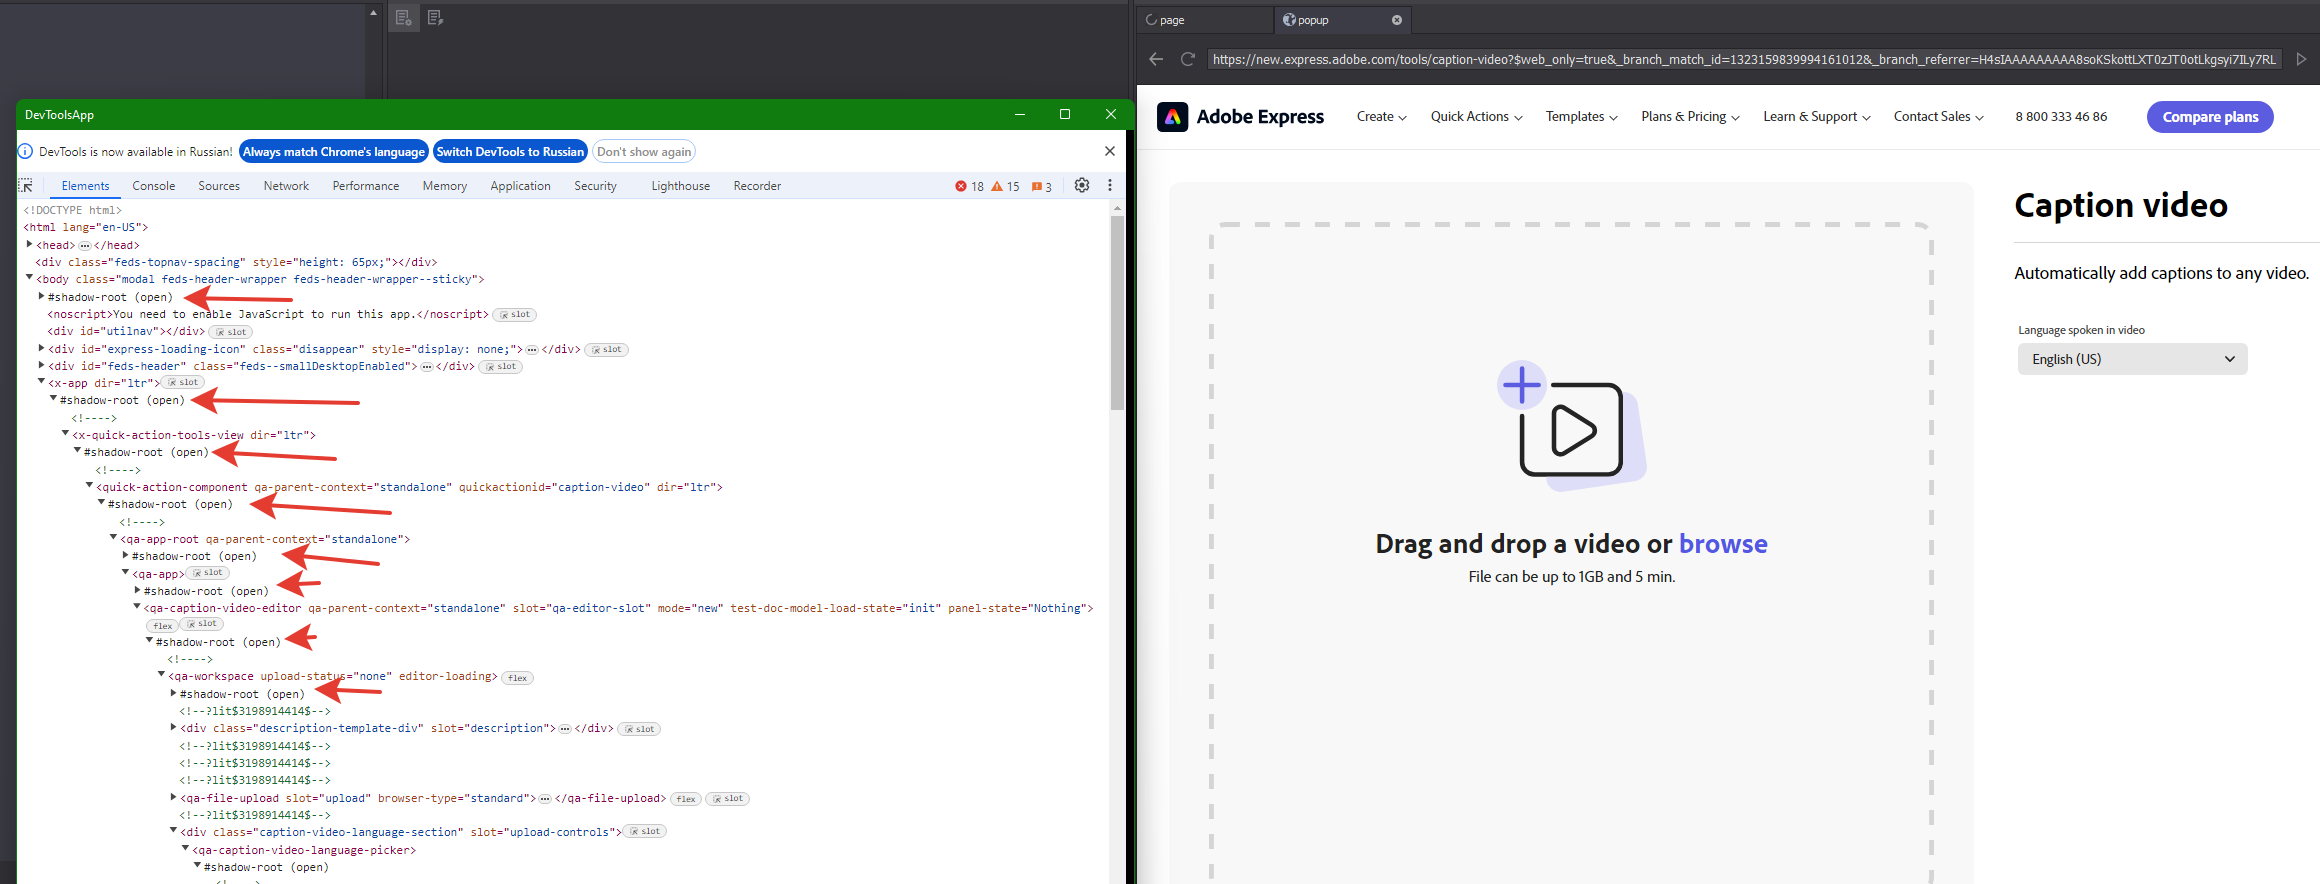Image resolution: width=2320 pixels, height=884 pixels.
Task: Open the English (US) language dropdown
Action: click(2132, 359)
